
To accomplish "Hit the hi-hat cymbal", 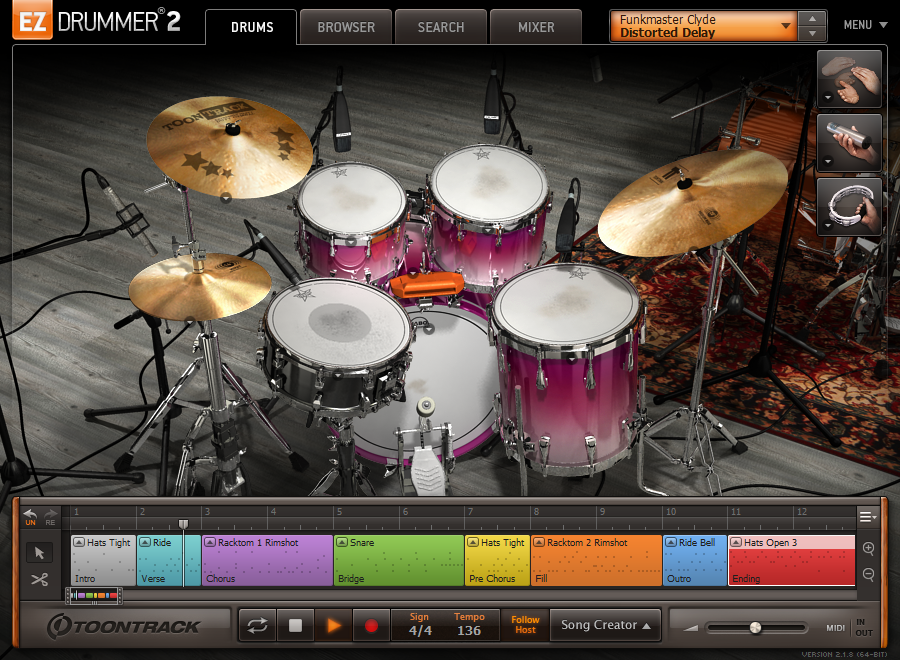I will pyautogui.click(x=200, y=286).
